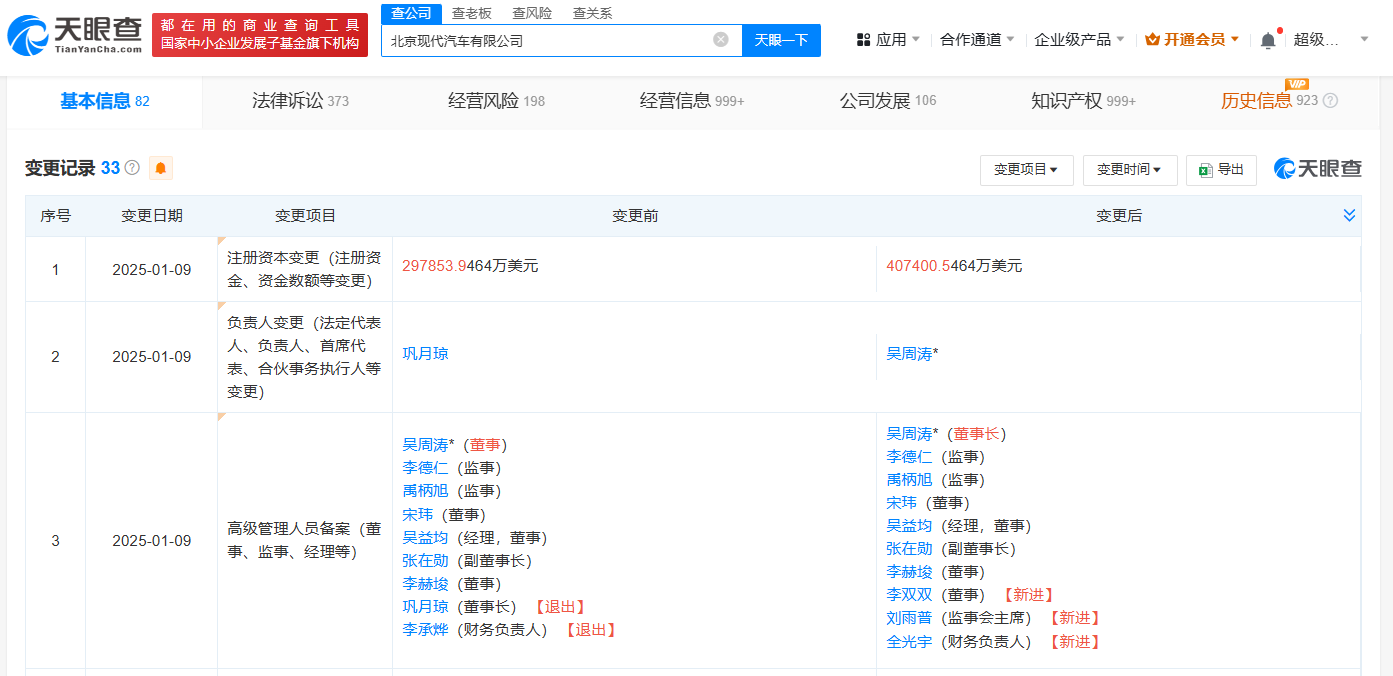Click the 天眼一下 search button
This screenshot has width=1393, height=676.
tap(781, 40)
